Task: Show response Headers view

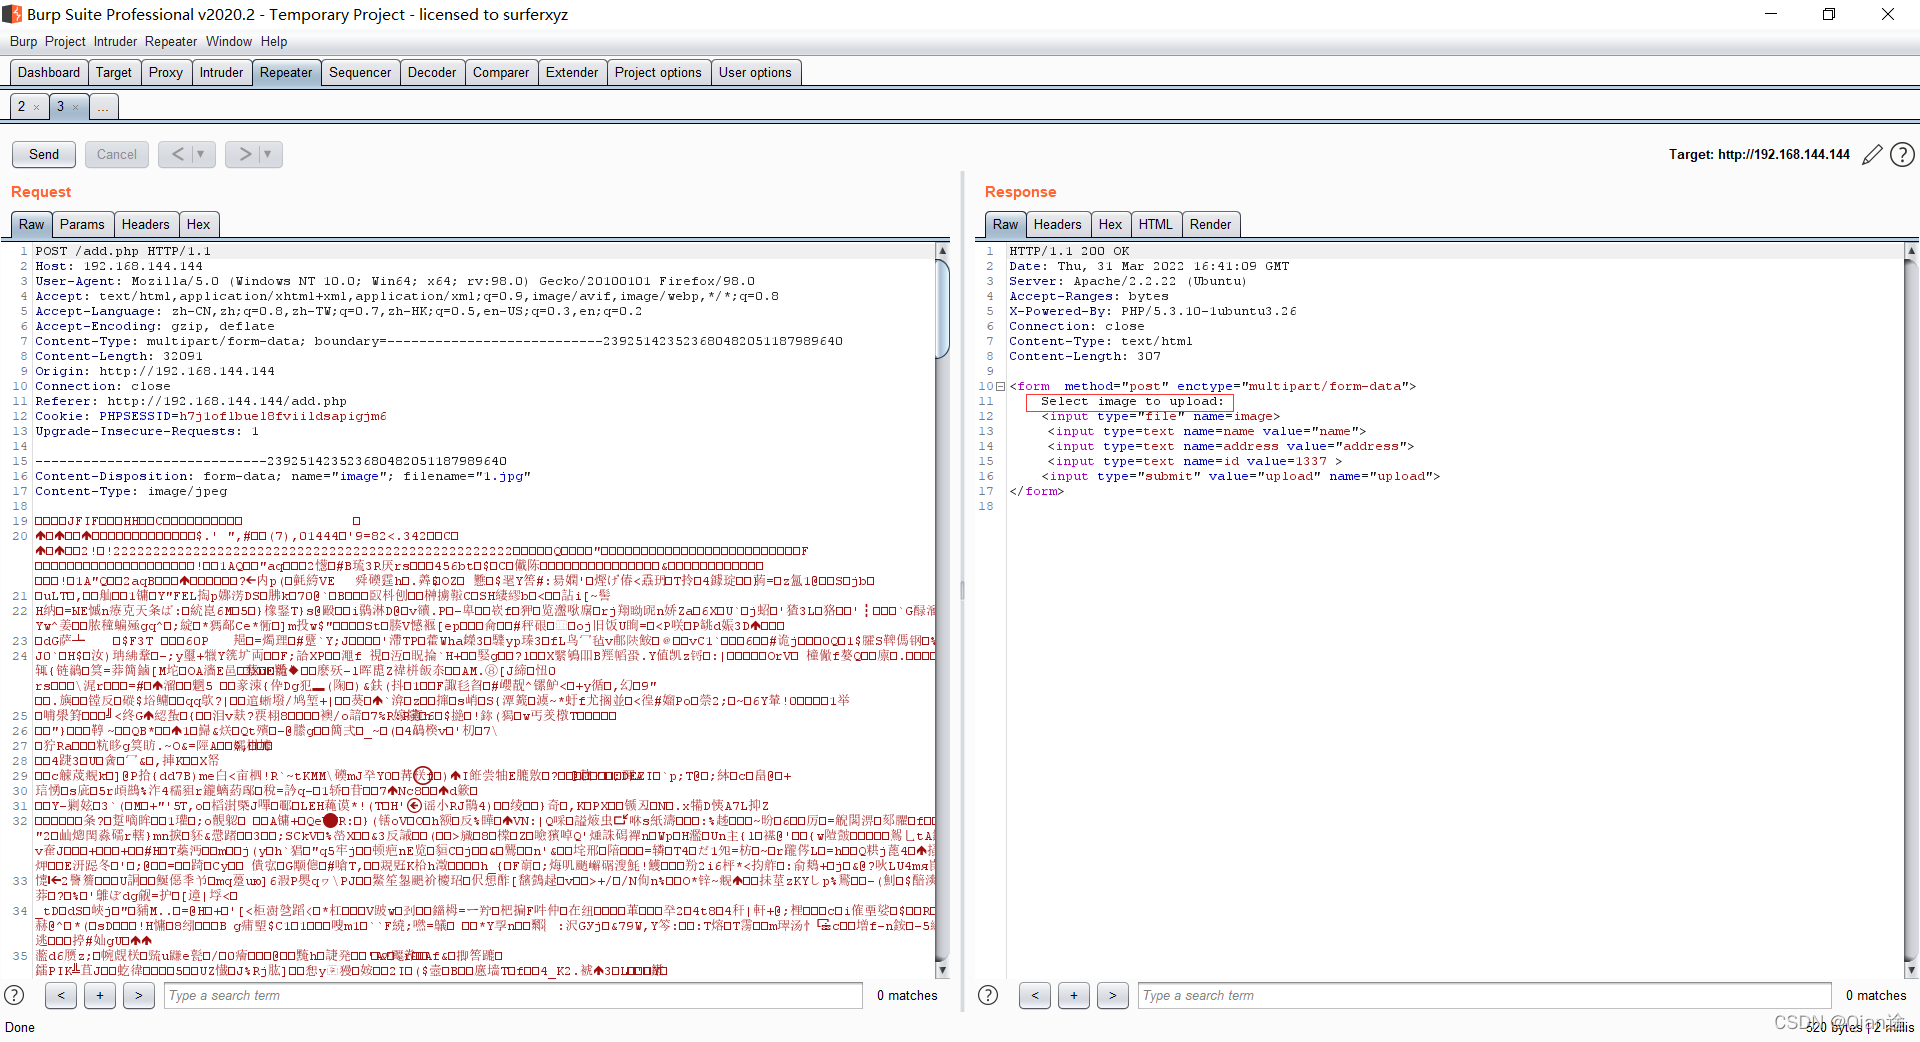Action: 1058,224
